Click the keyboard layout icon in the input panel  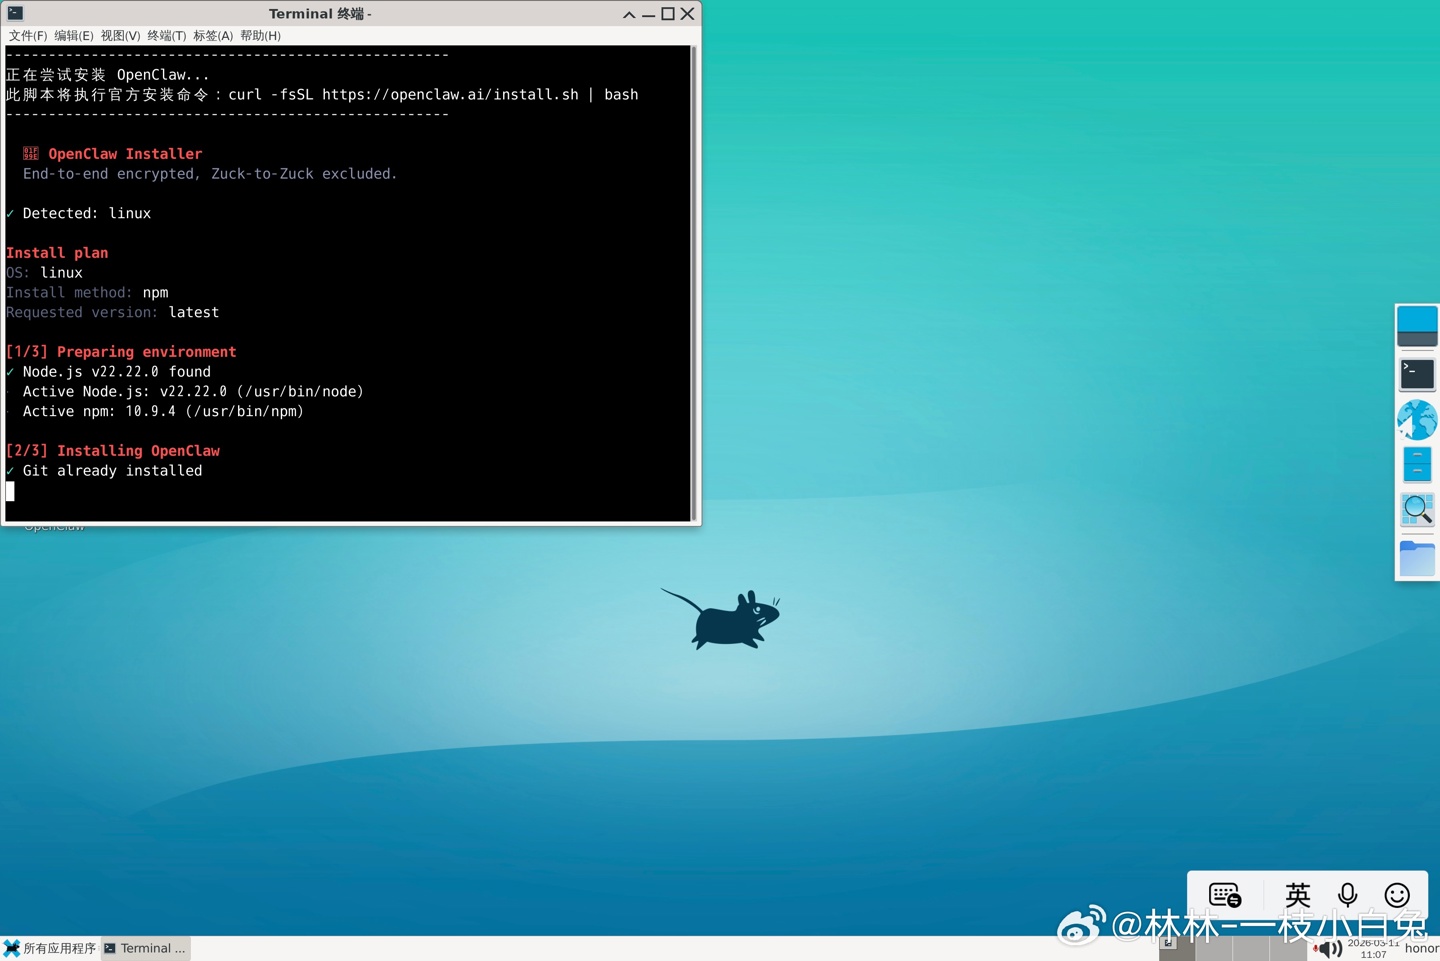click(1224, 895)
